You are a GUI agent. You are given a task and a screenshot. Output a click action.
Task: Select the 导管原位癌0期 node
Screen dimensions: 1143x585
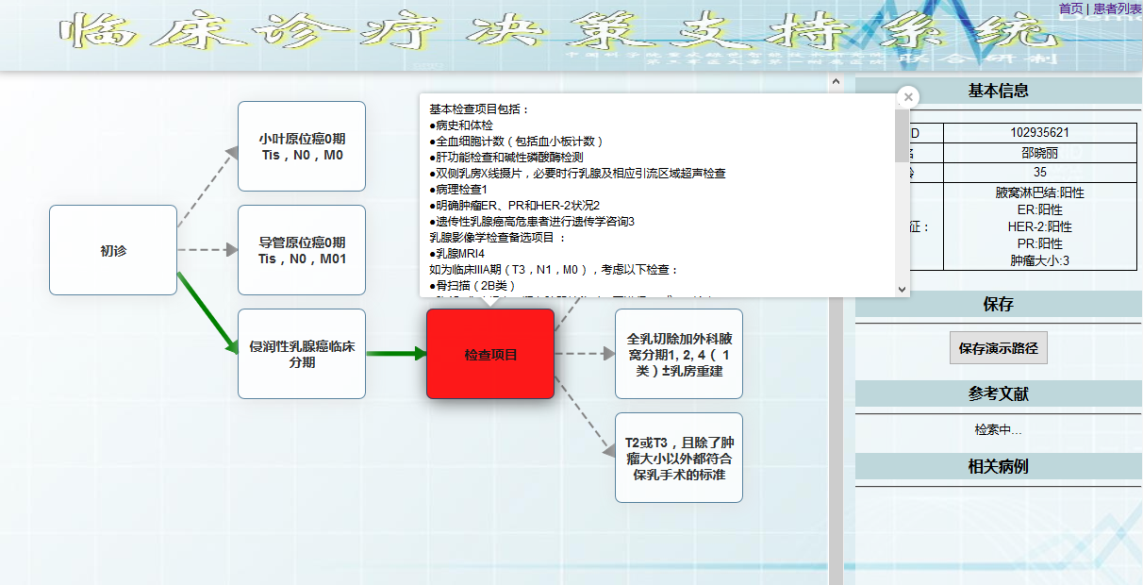301,250
